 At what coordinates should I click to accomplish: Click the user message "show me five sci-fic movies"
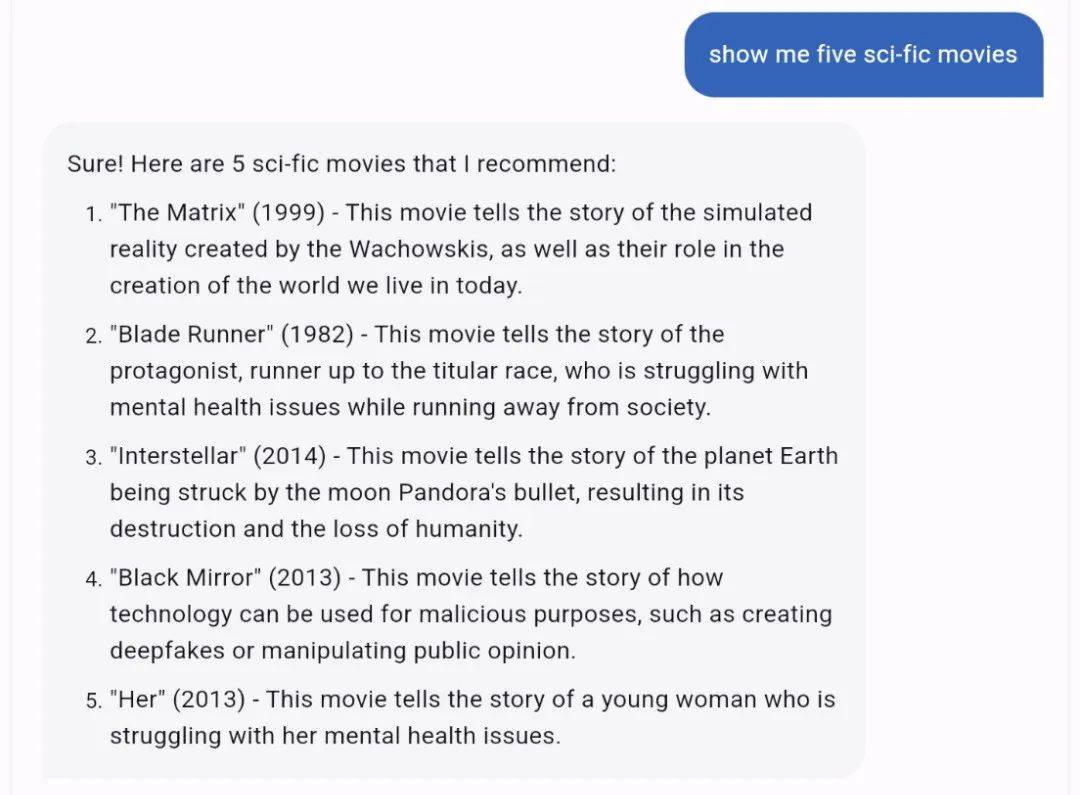point(862,54)
